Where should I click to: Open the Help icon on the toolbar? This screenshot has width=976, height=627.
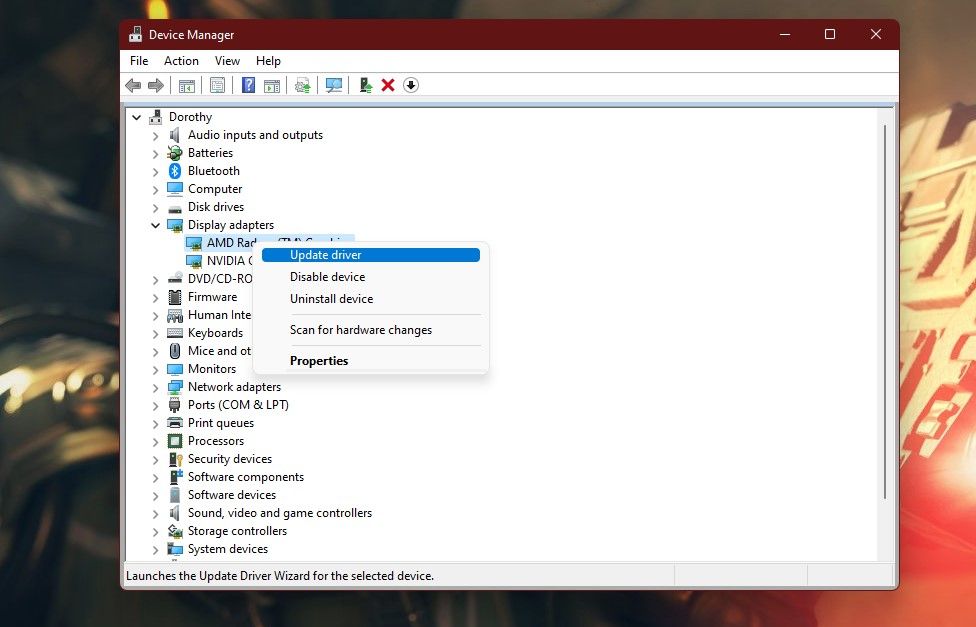point(247,85)
